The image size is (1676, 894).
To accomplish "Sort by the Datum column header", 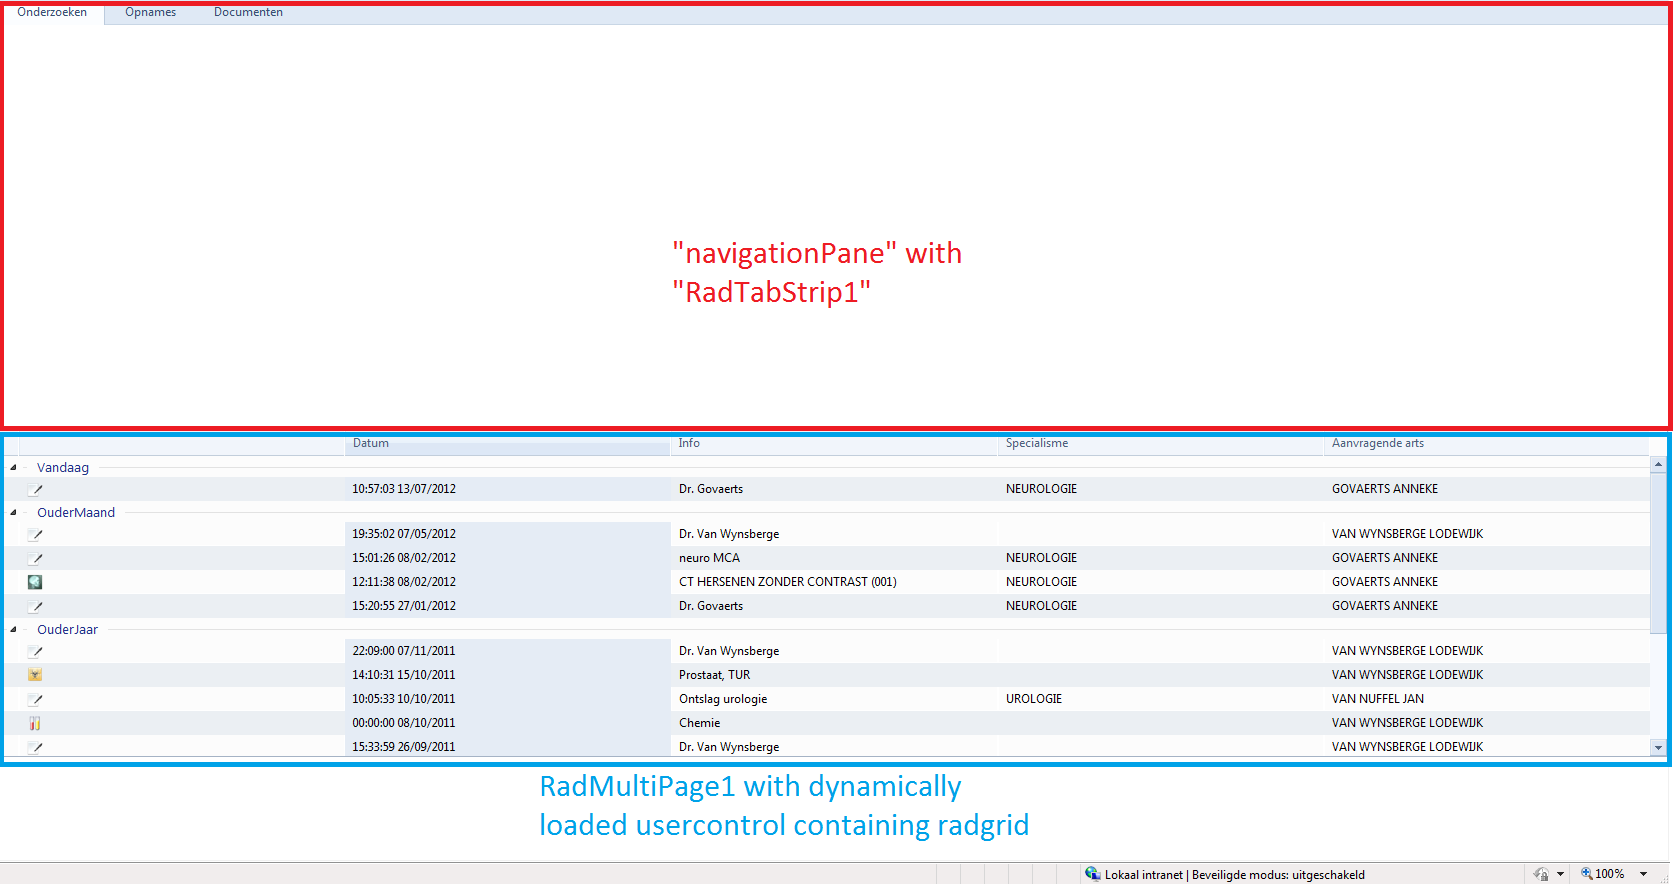I will click(x=508, y=444).
